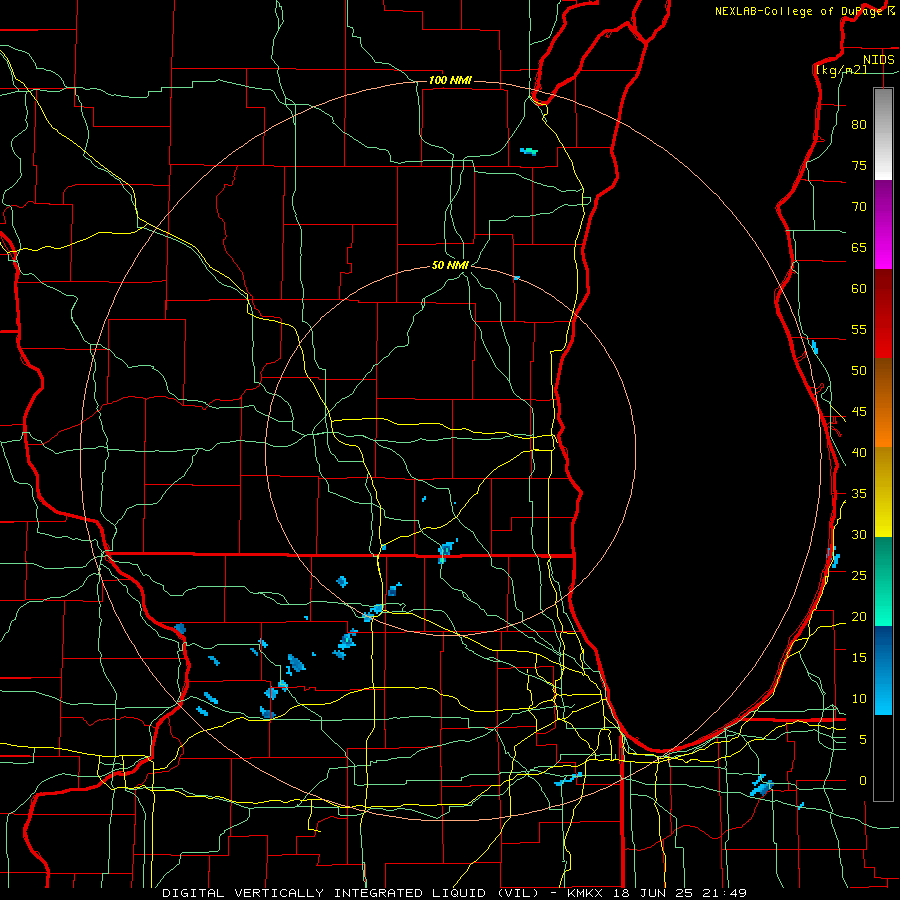Click the 45 value on the color scale

tap(859, 412)
